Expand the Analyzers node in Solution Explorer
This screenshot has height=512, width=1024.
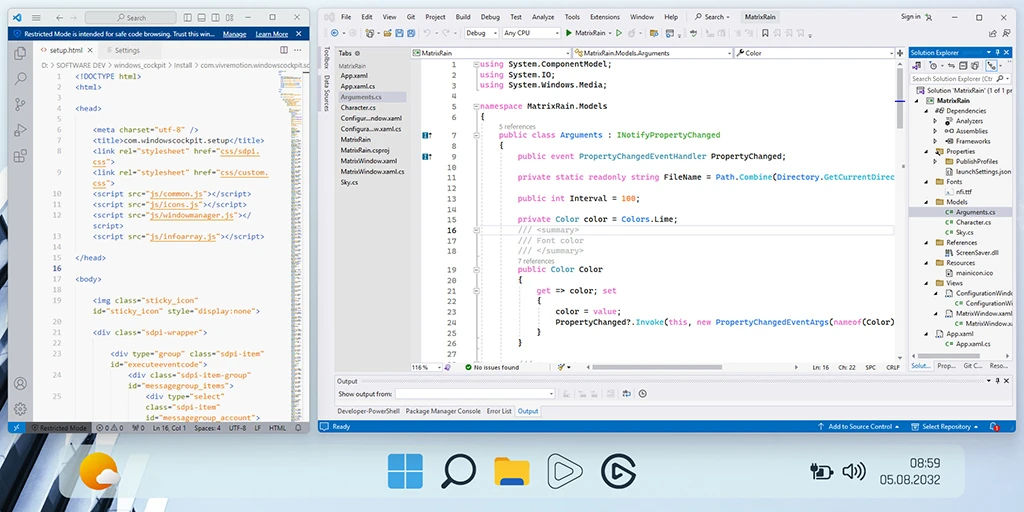pos(935,121)
